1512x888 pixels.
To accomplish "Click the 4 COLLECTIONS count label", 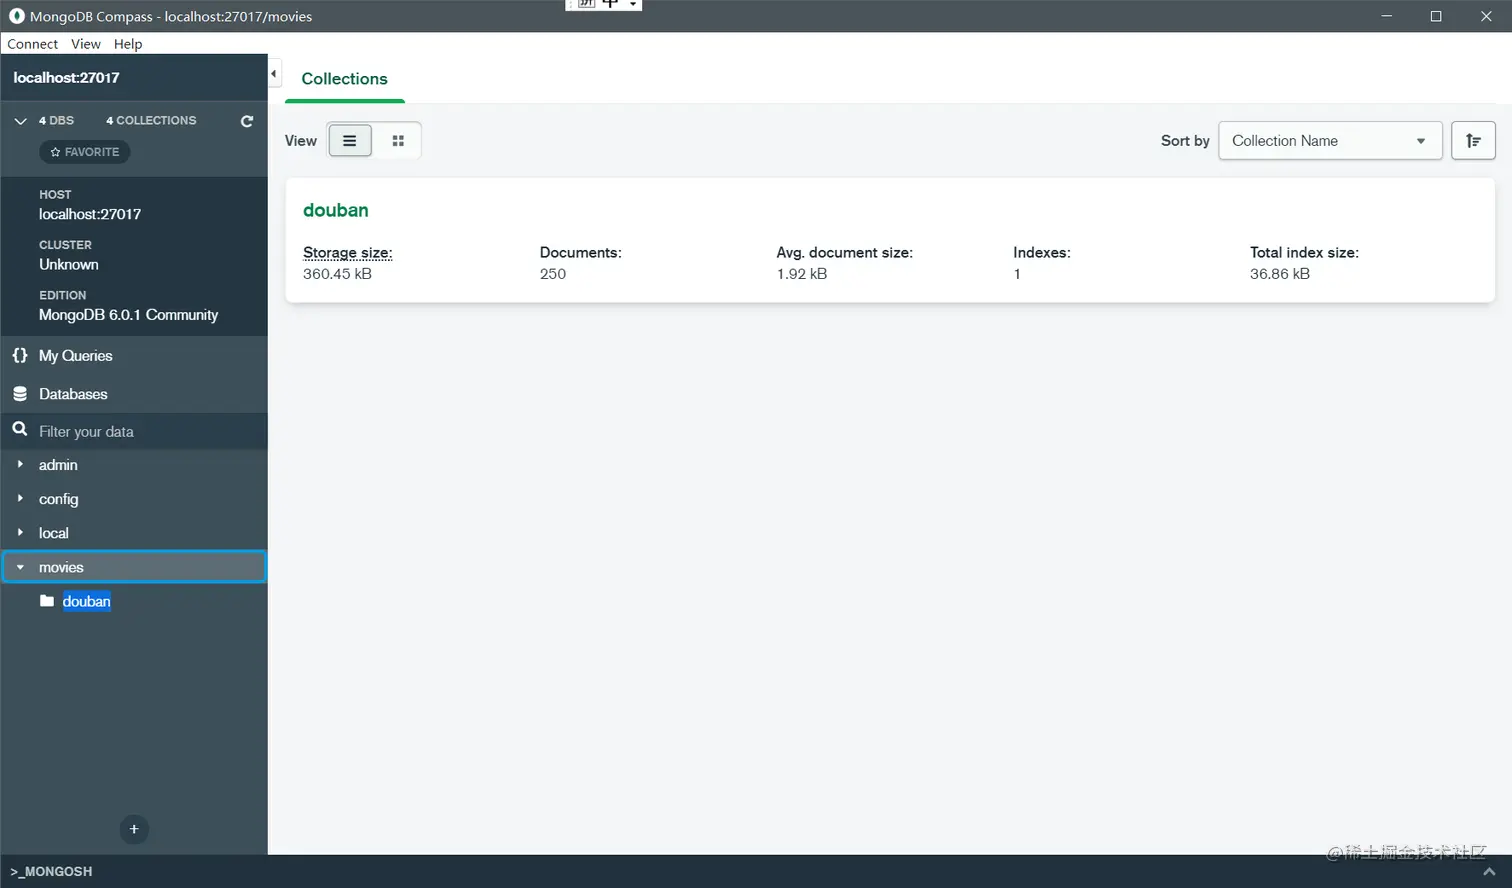I will coord(151,121).
